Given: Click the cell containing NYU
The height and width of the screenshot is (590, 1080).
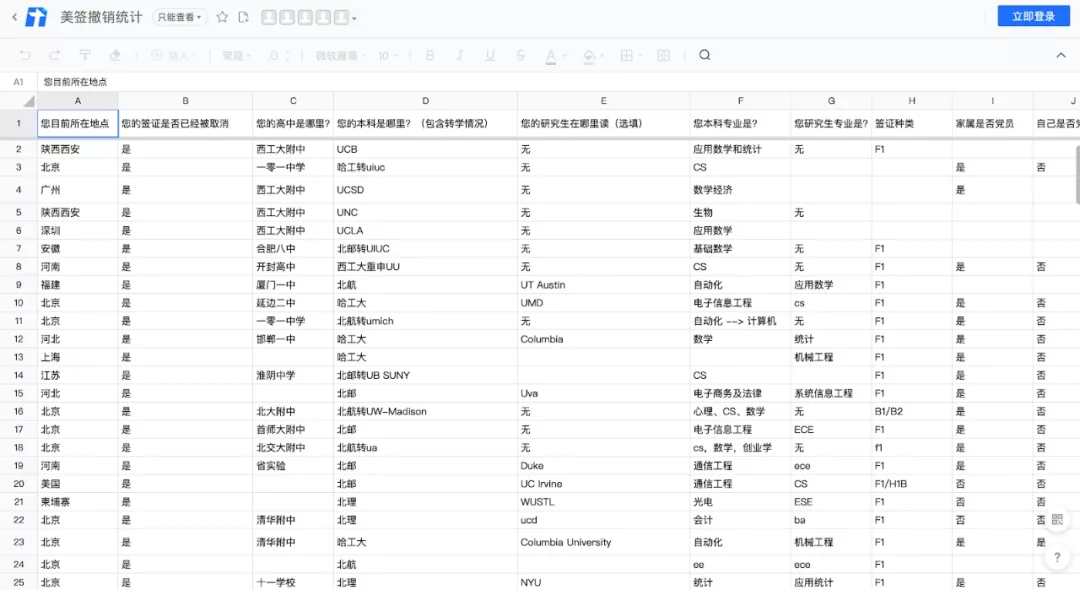Looking at the screenshot, I should pos(603,582).
